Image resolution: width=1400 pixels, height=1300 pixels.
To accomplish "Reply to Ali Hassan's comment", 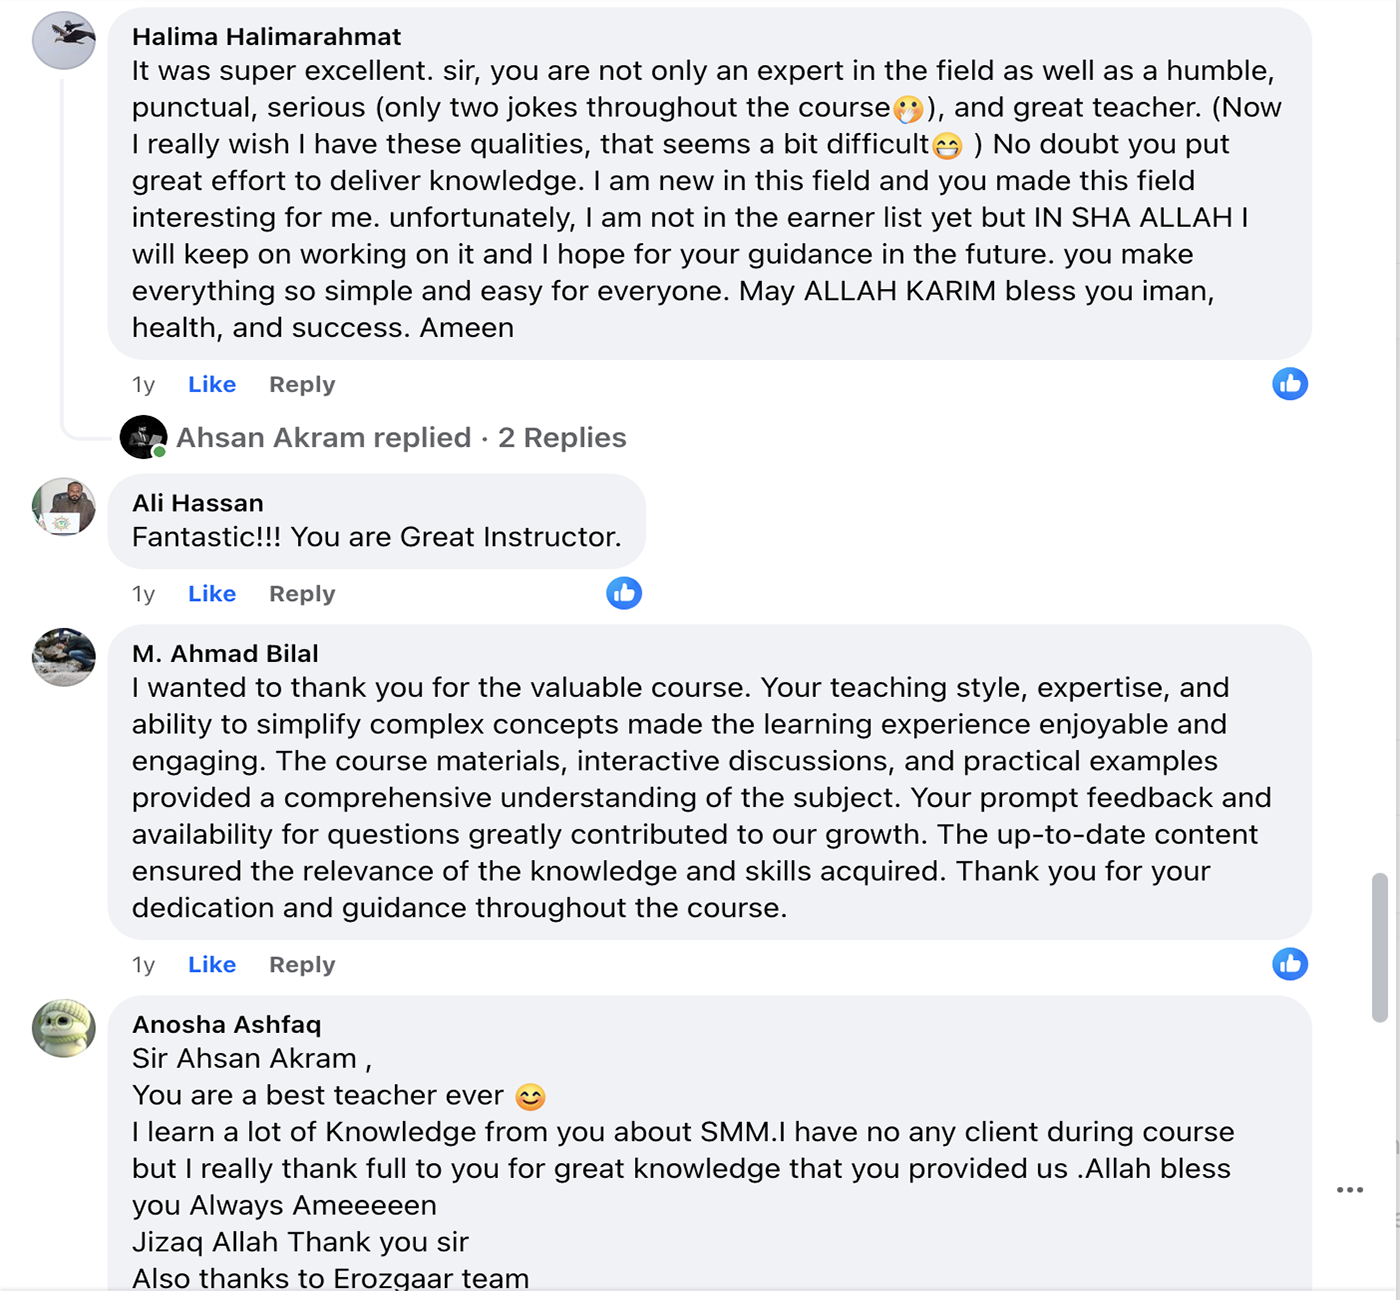I will [302, 594].
